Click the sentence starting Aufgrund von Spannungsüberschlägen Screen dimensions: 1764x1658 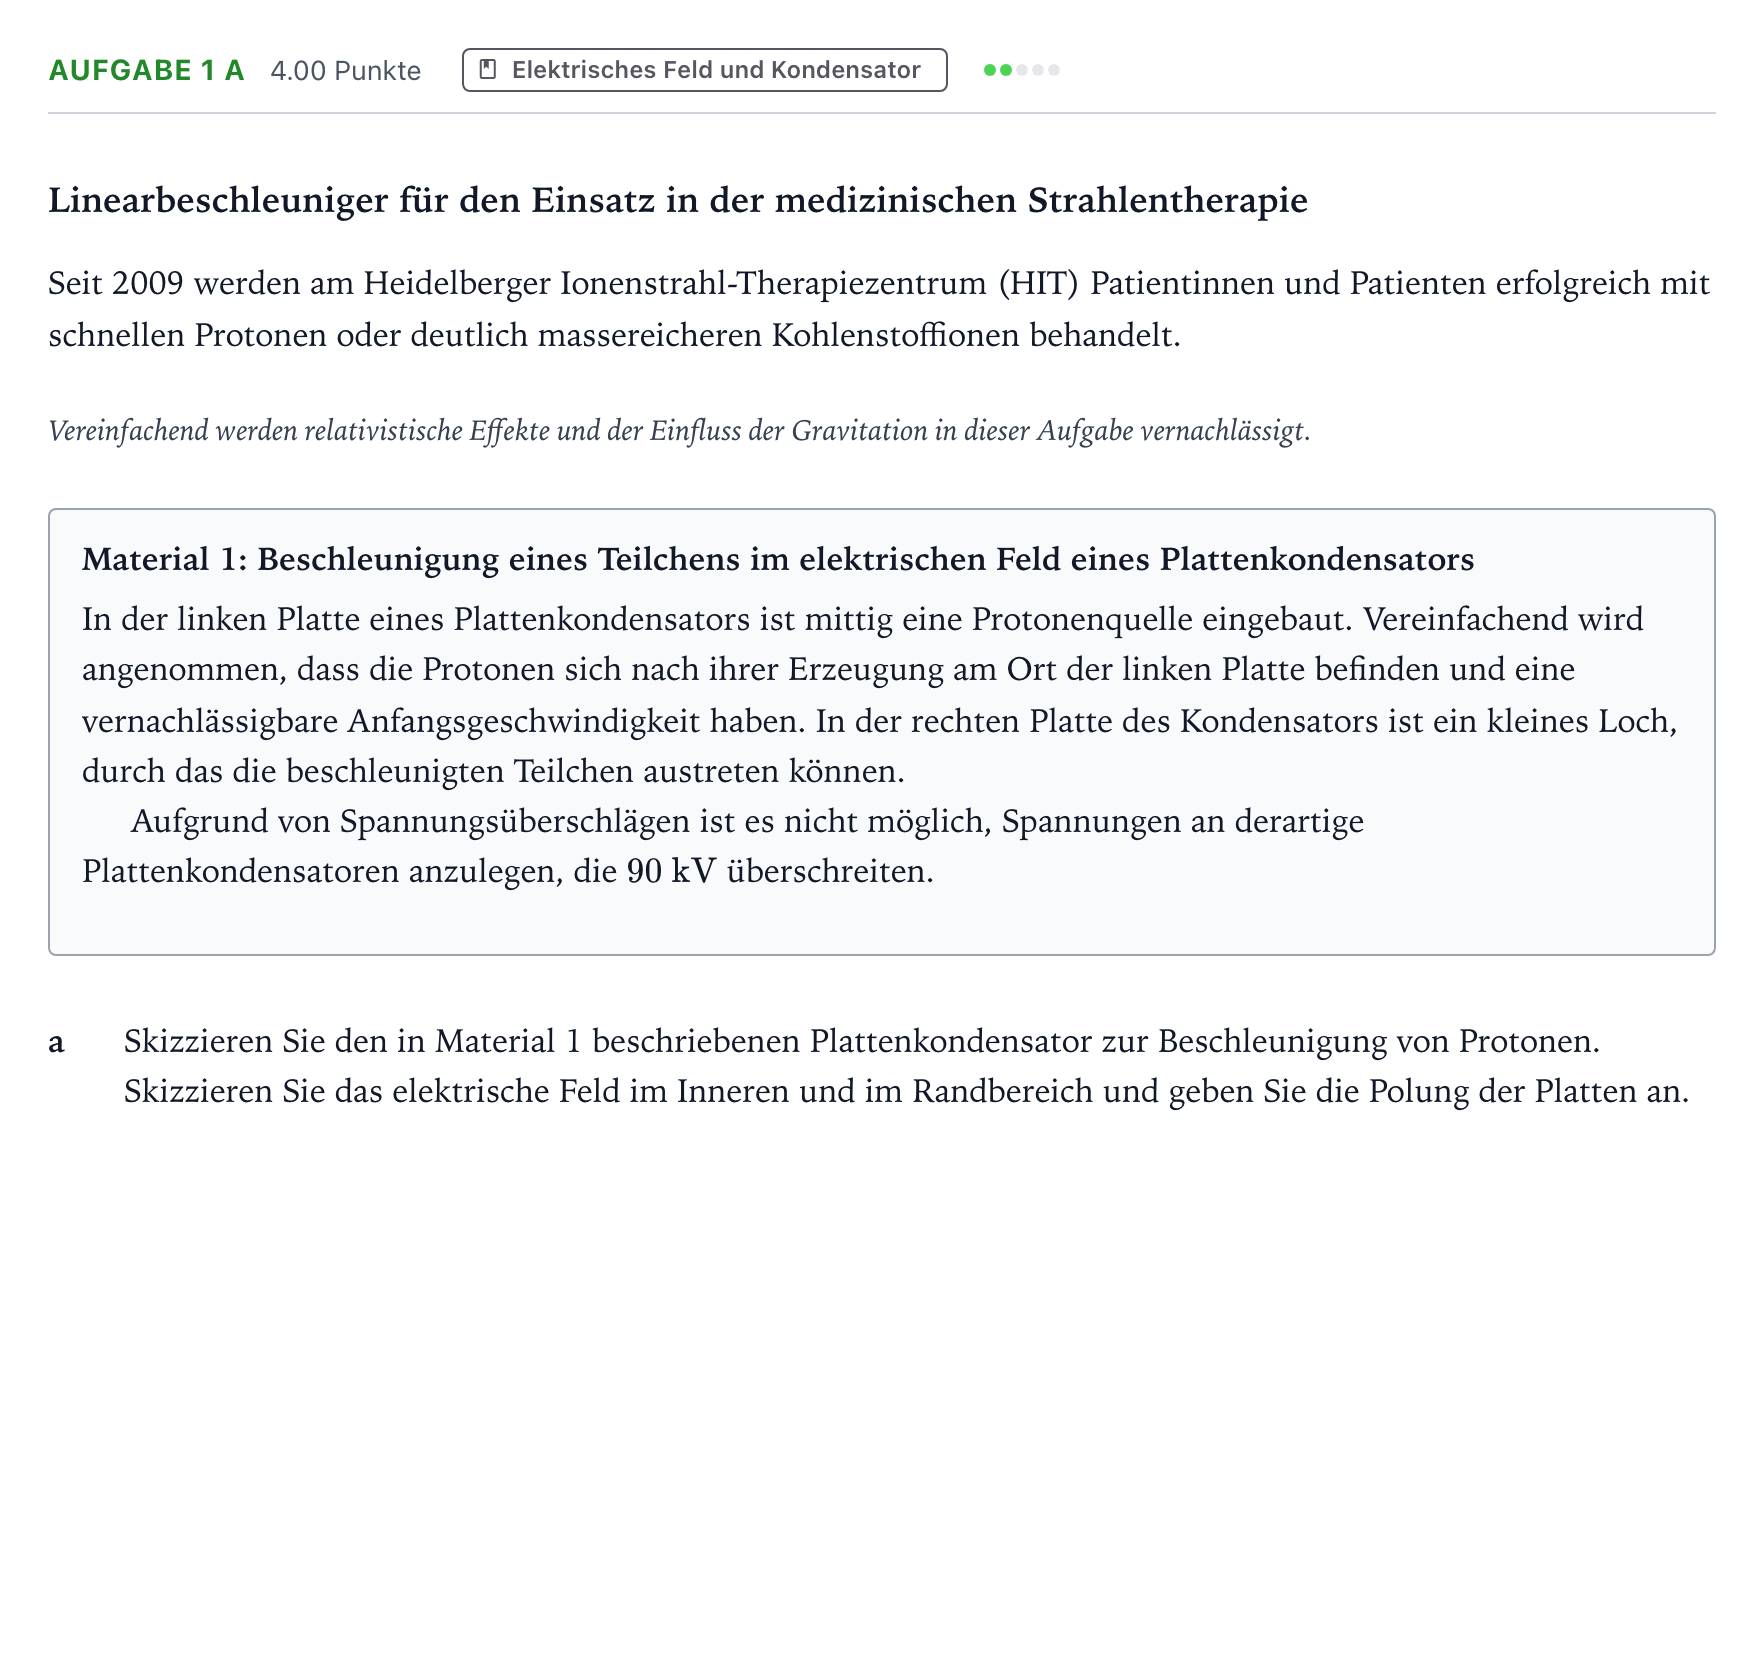723,846
